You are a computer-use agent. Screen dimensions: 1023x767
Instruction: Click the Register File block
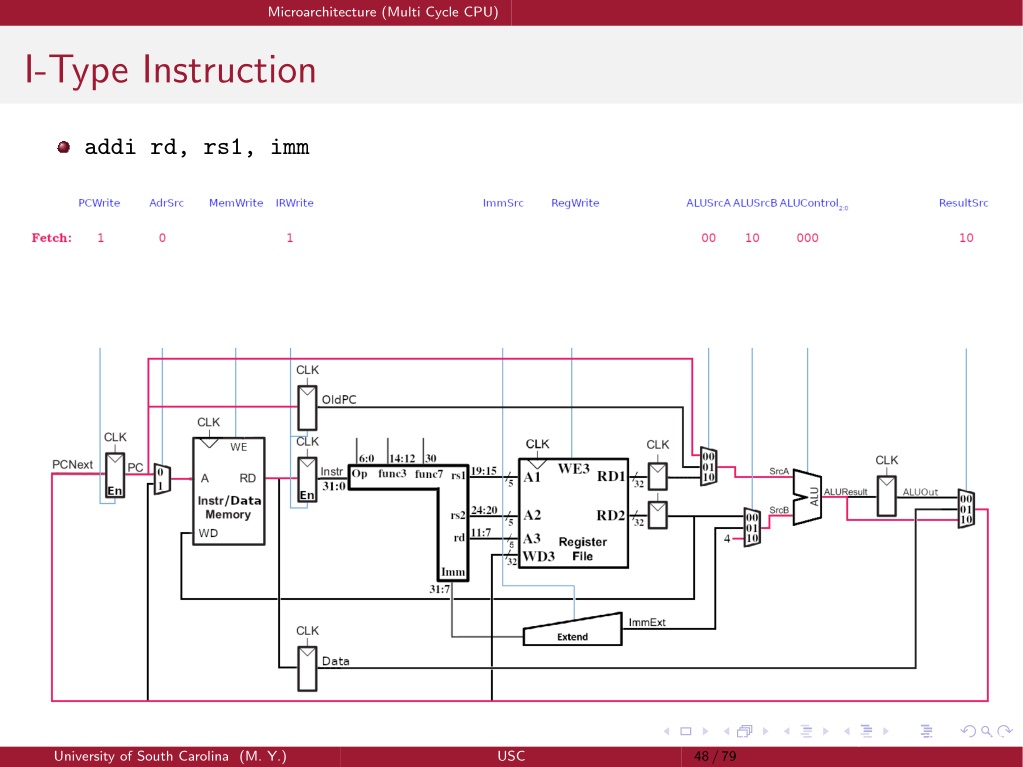(x=573, y=513)
